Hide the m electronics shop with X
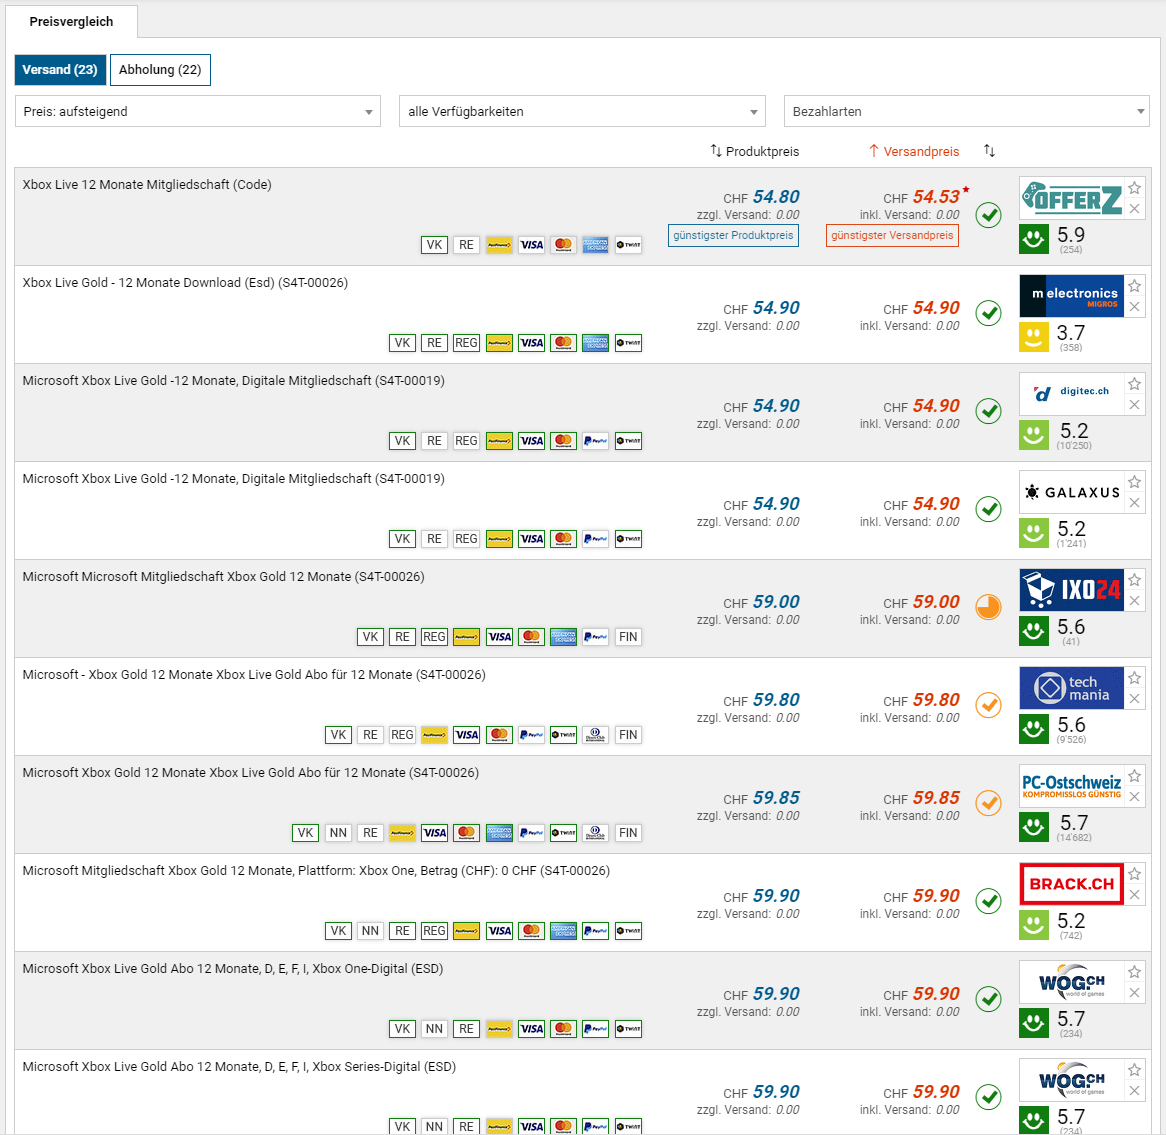 point(1134,307)
